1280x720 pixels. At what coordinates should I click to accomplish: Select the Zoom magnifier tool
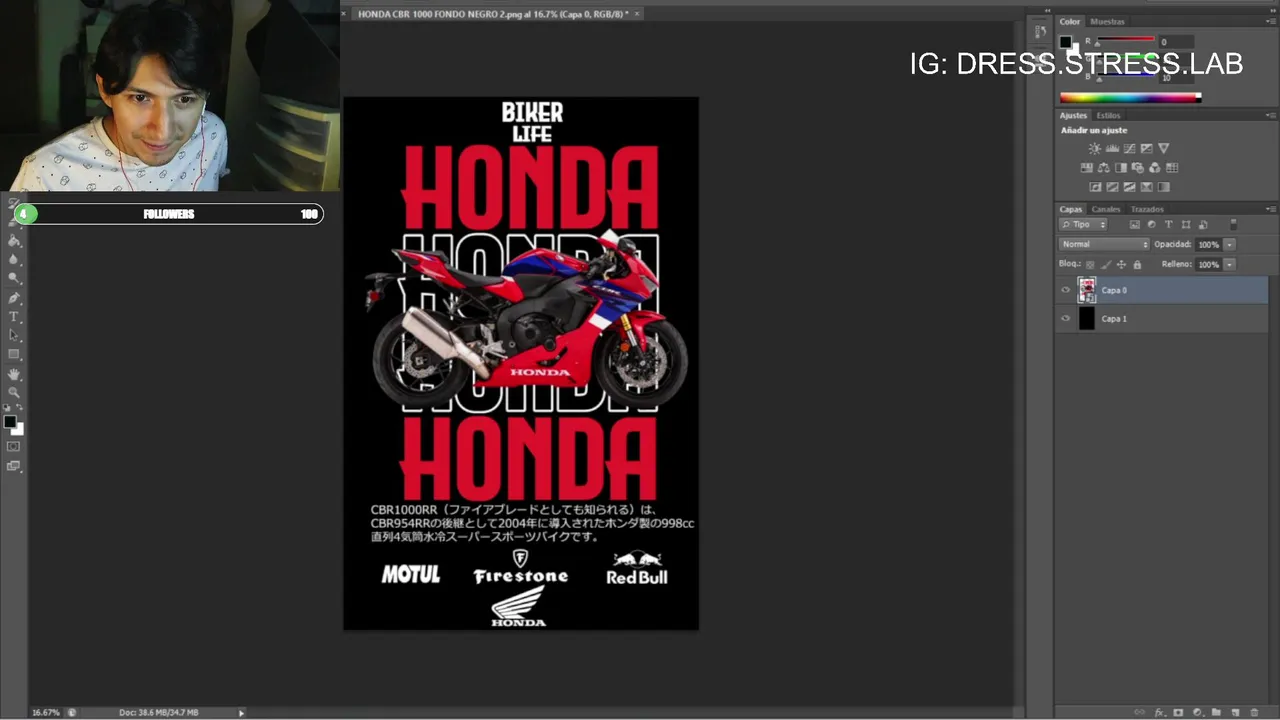[x=14, y=392]
